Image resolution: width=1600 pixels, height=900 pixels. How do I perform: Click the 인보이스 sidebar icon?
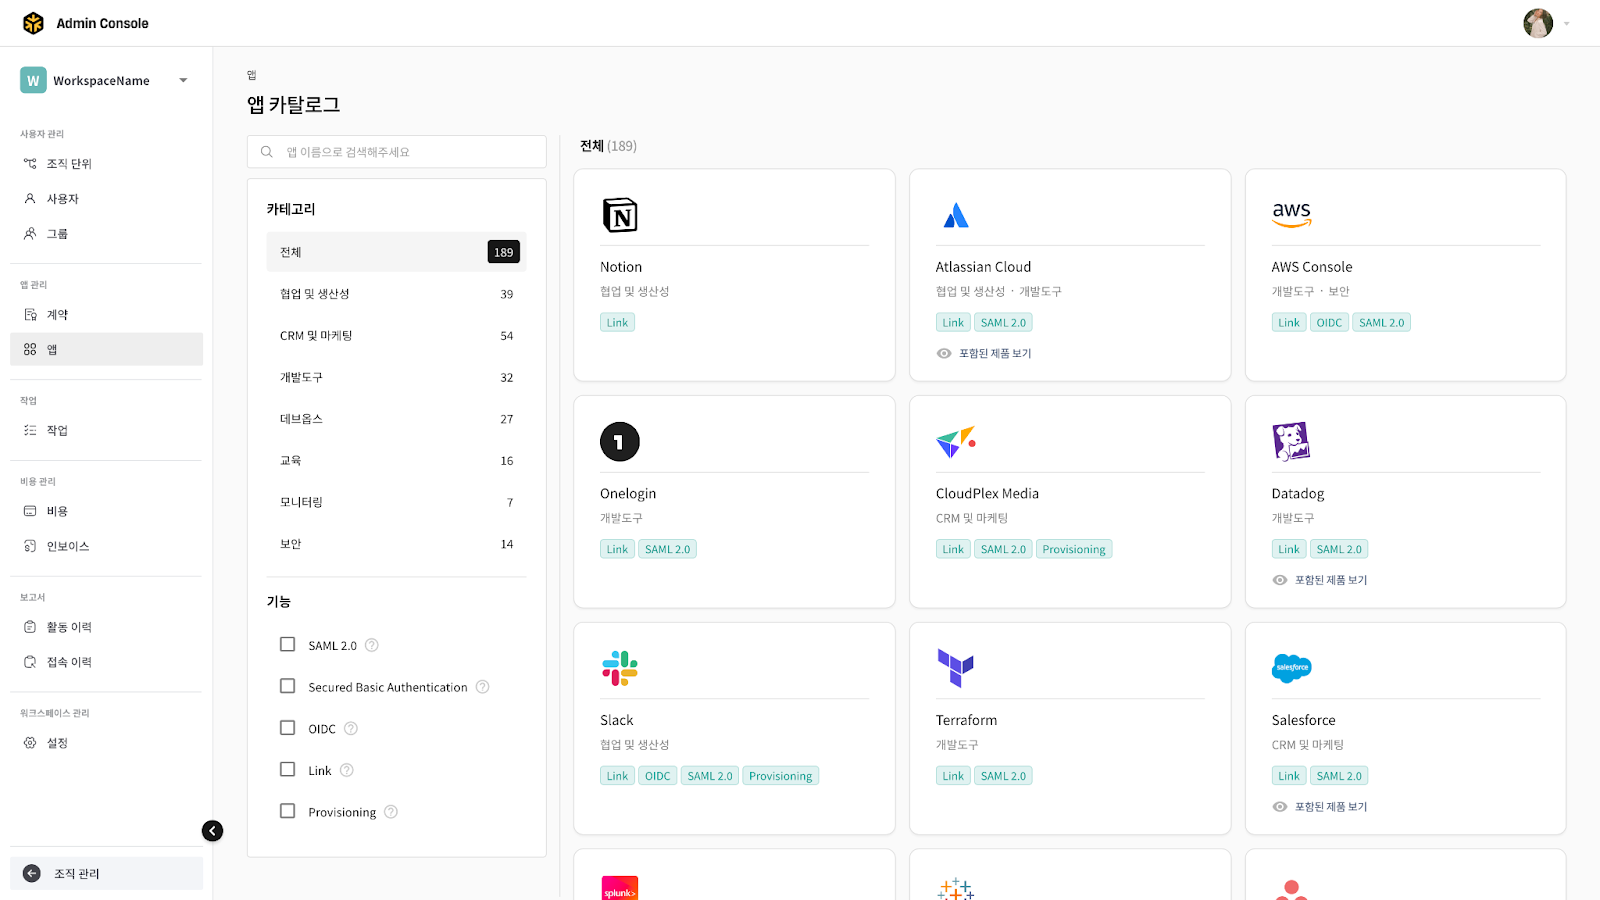[x=30, y=546]
